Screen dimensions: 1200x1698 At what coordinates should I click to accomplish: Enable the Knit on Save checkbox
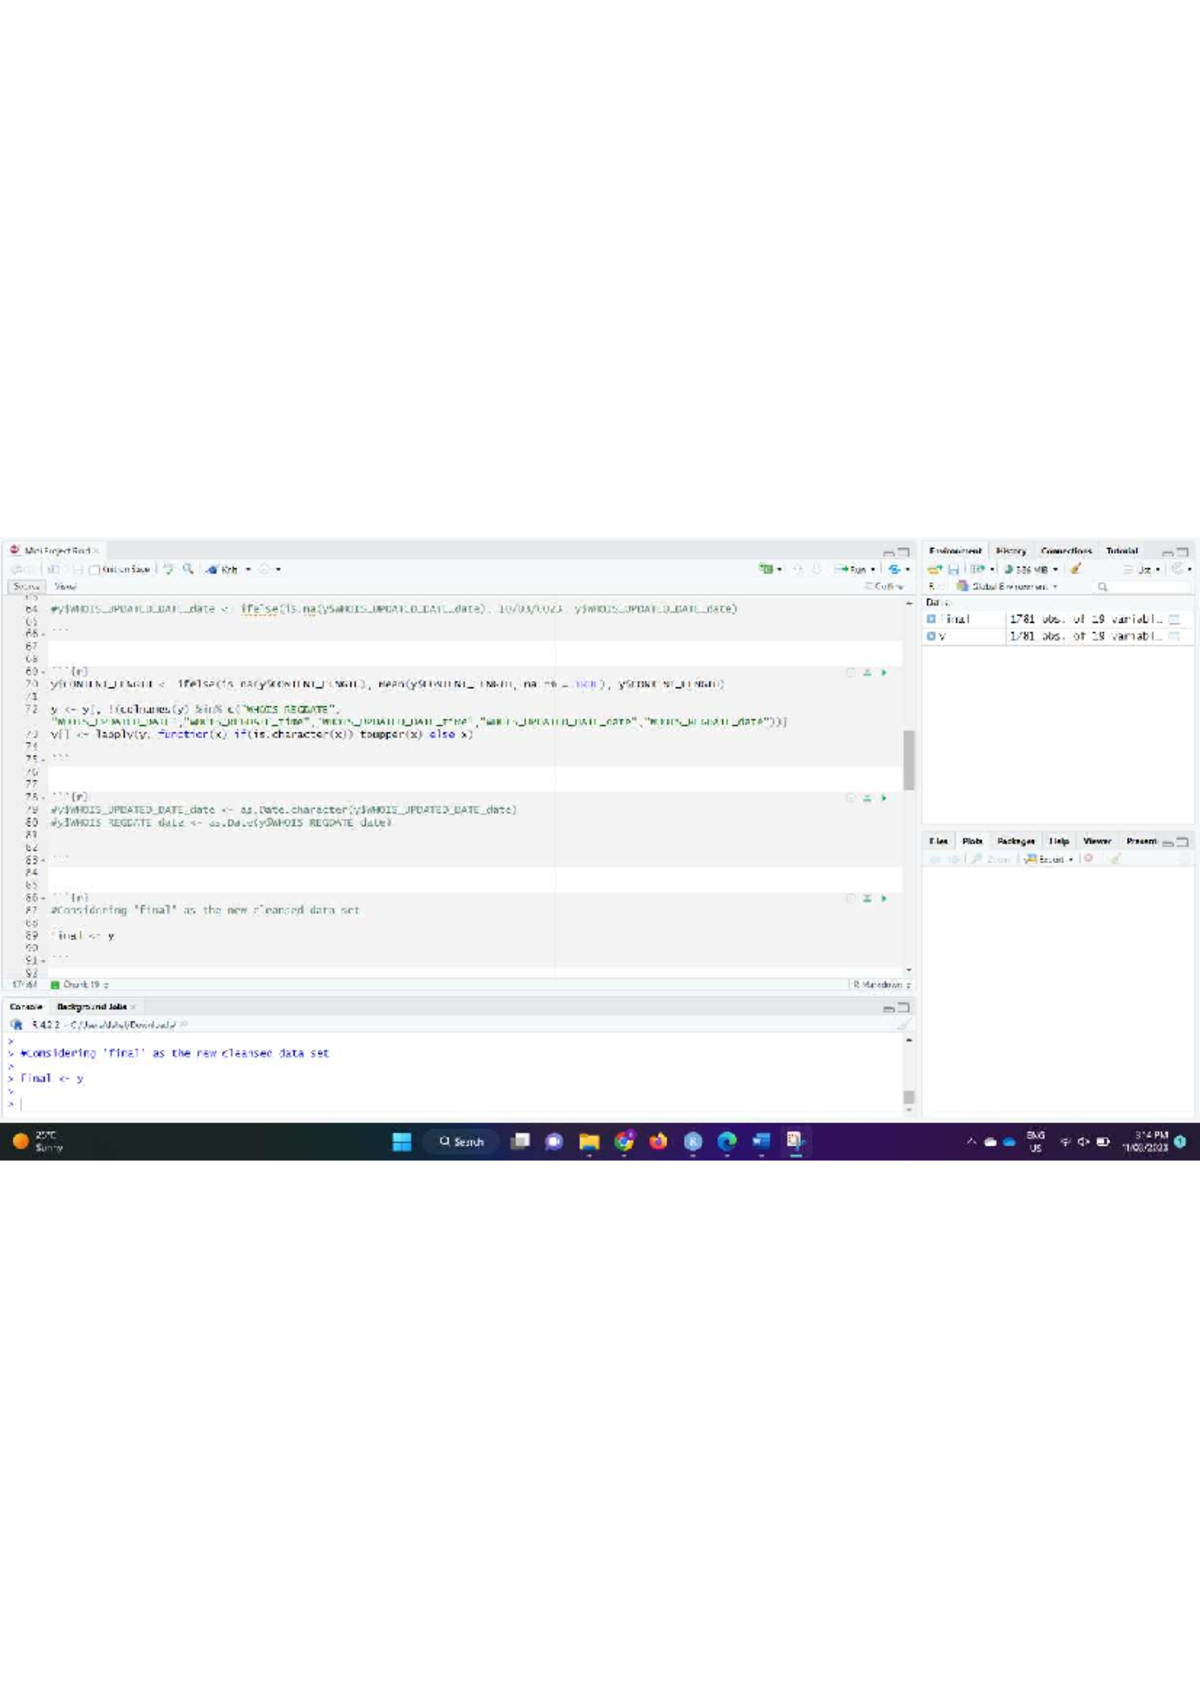pos(94,570)
